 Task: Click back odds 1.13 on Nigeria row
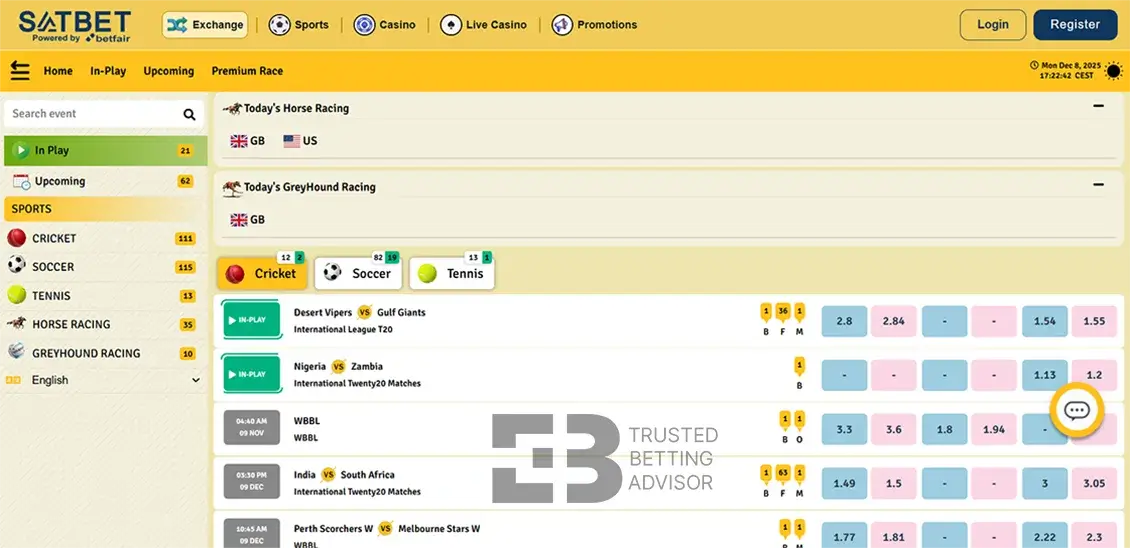tap(1045, 375)
